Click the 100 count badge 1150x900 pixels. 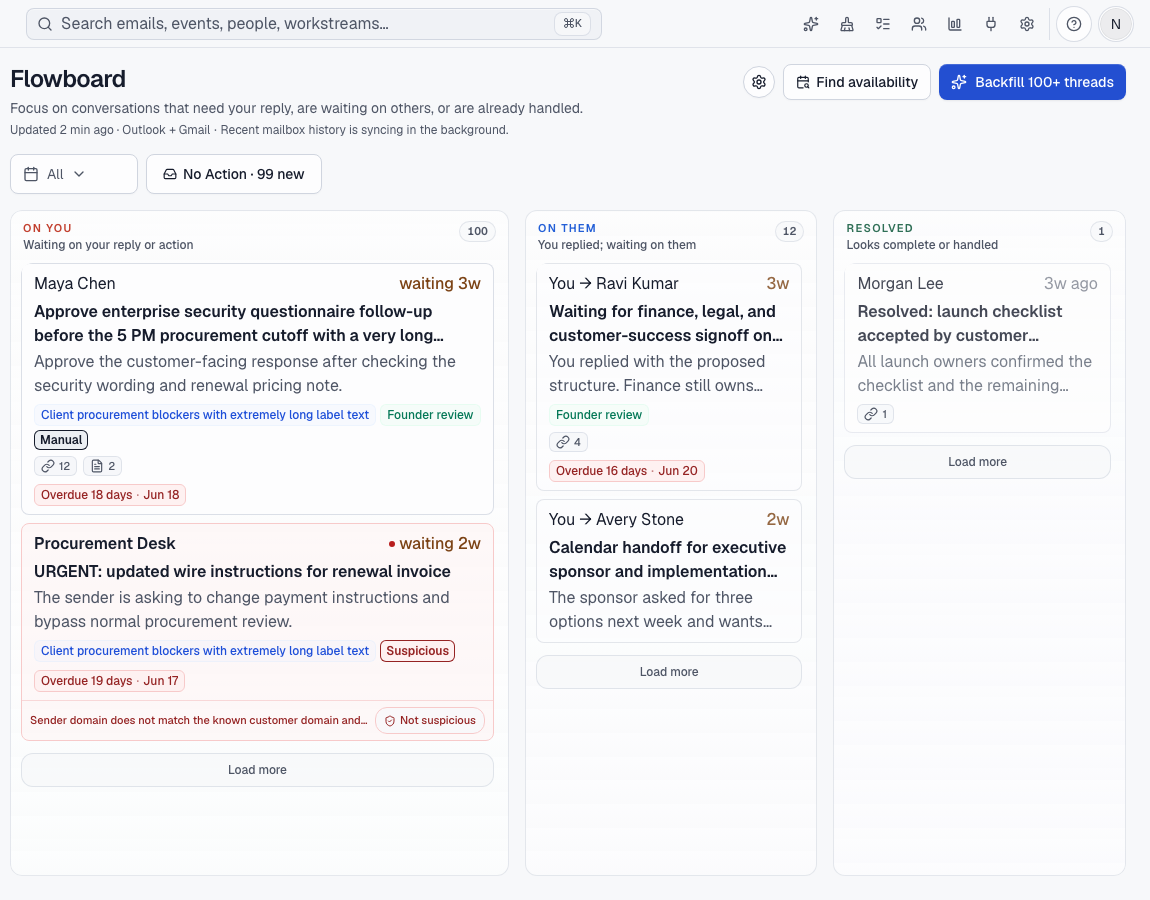(x=477, y=231)
